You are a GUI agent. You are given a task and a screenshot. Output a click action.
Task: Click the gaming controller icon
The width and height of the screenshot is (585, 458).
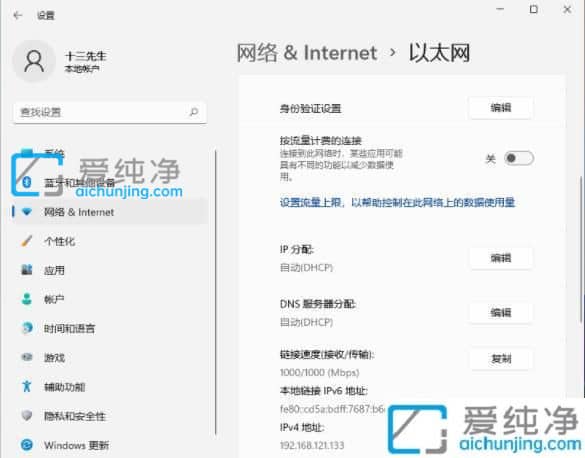pos(27,357)
